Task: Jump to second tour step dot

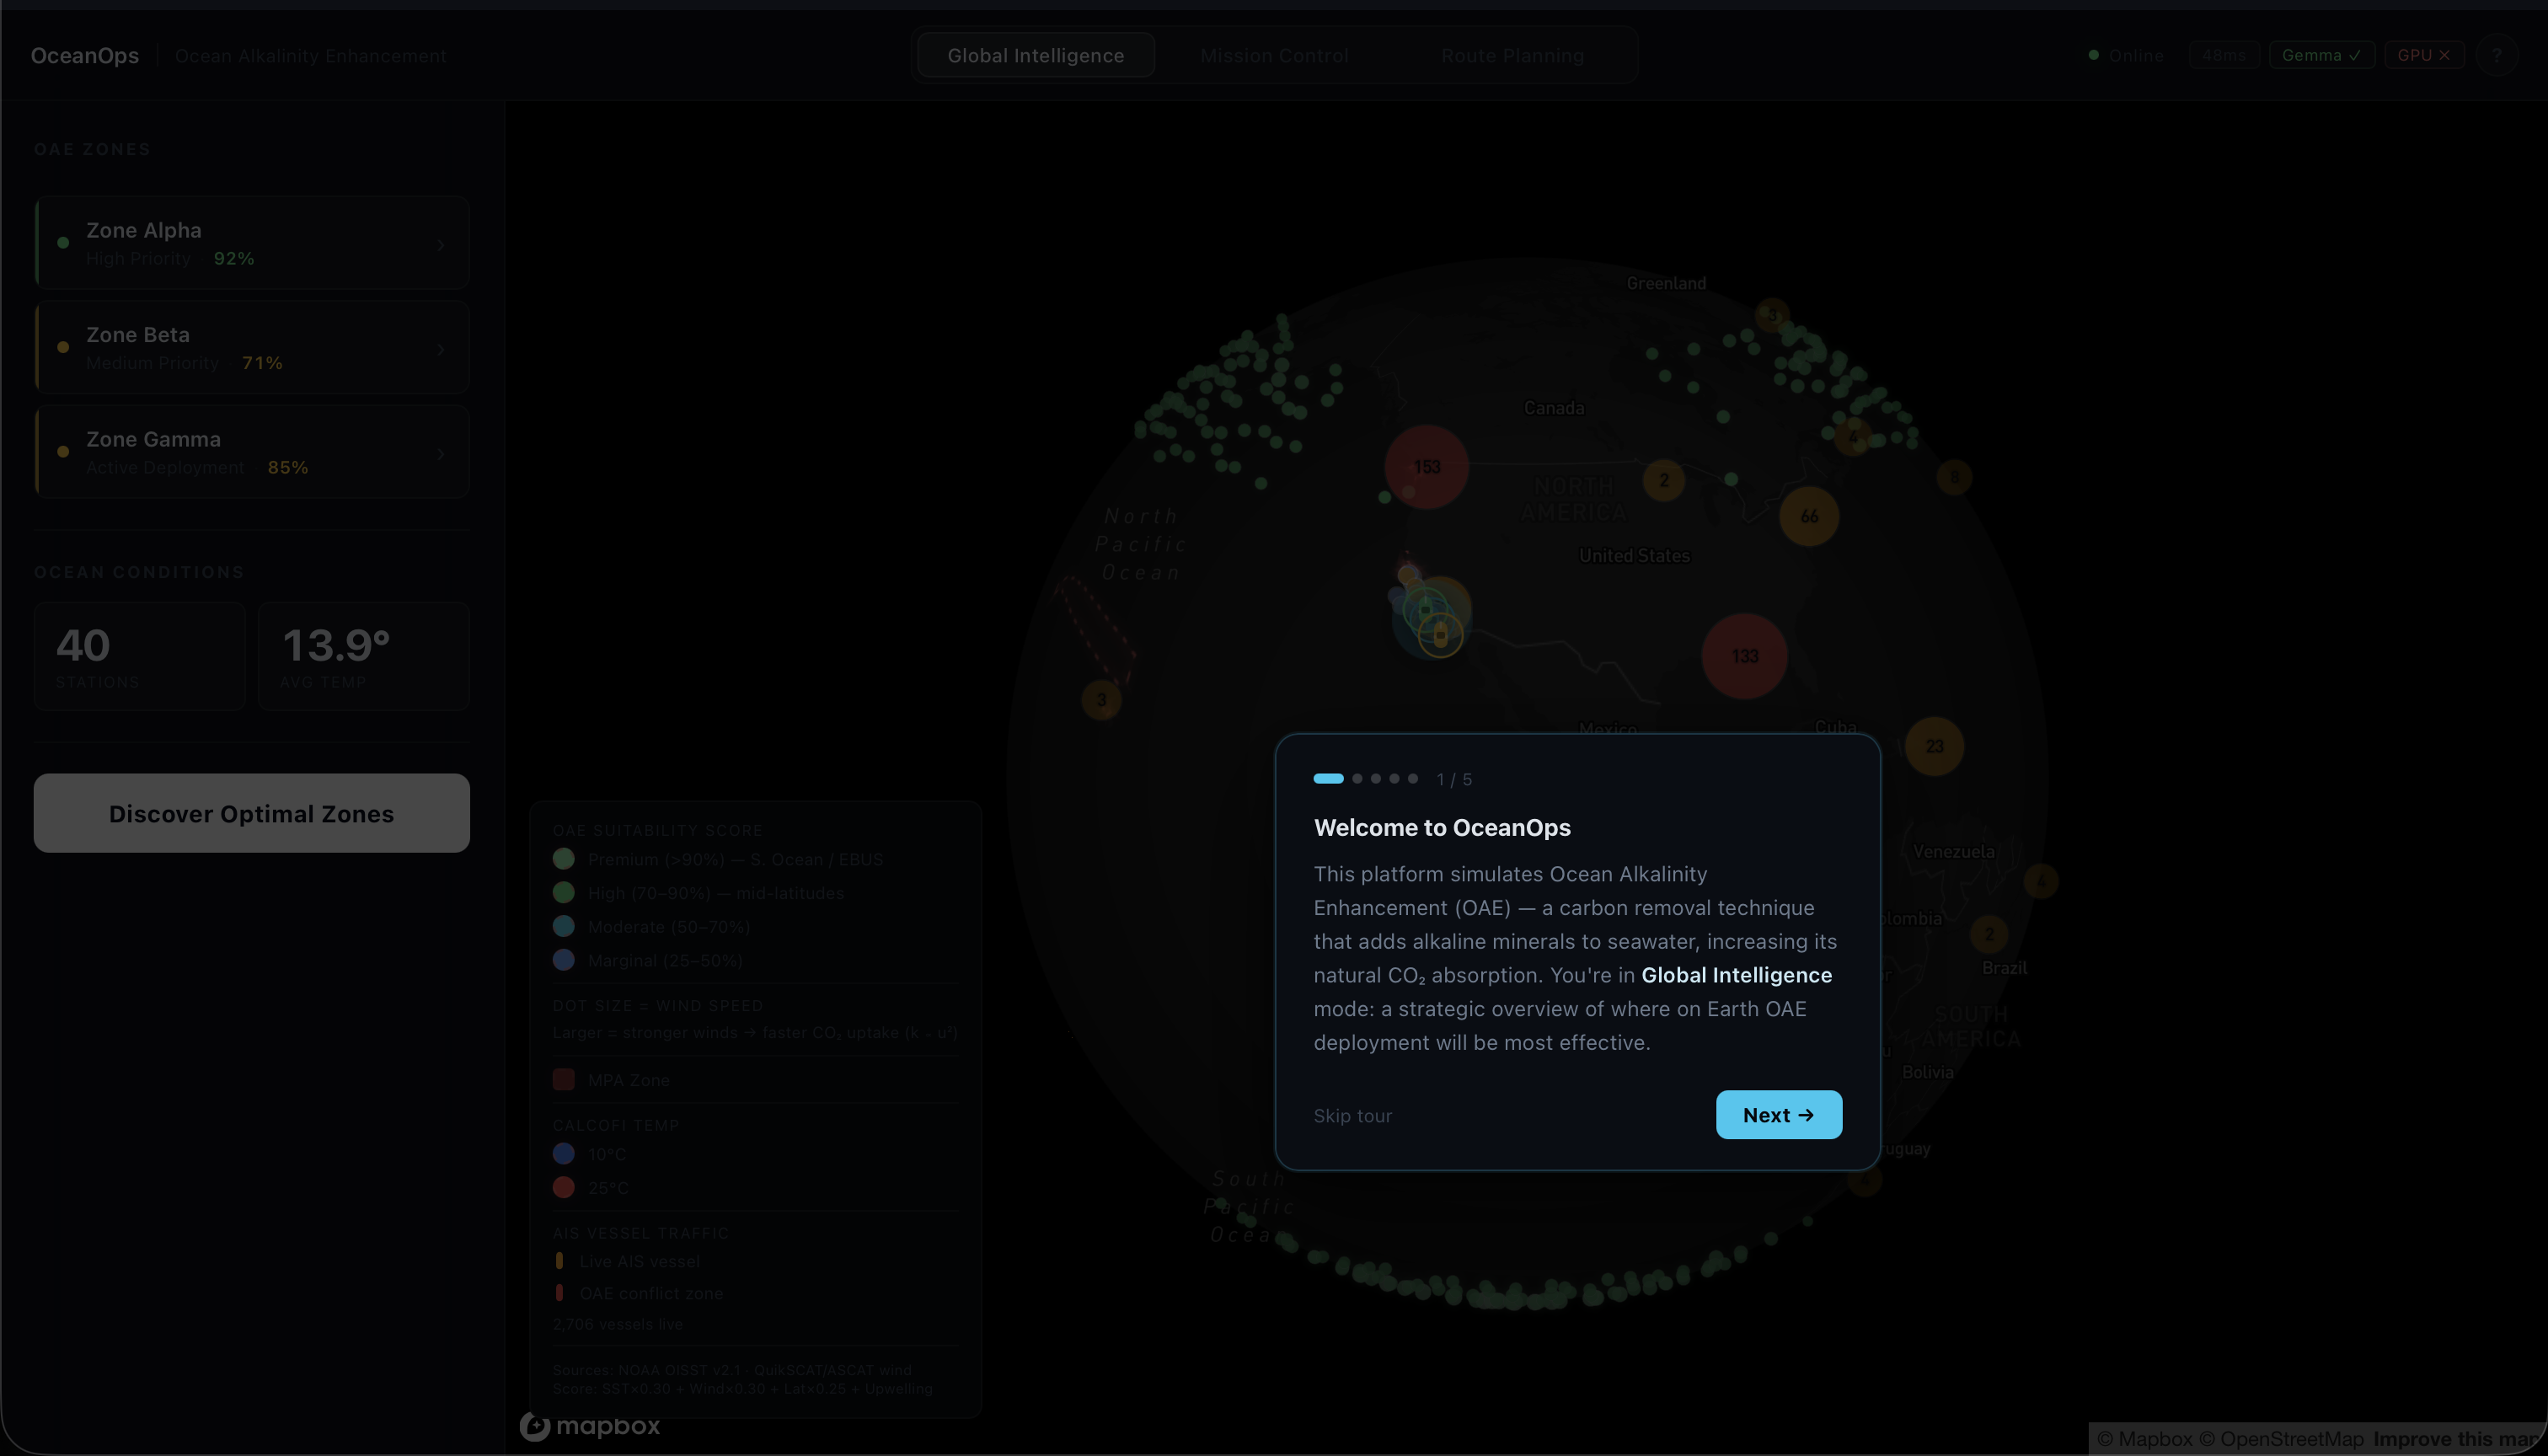Action: click(x=1357, y=778)
